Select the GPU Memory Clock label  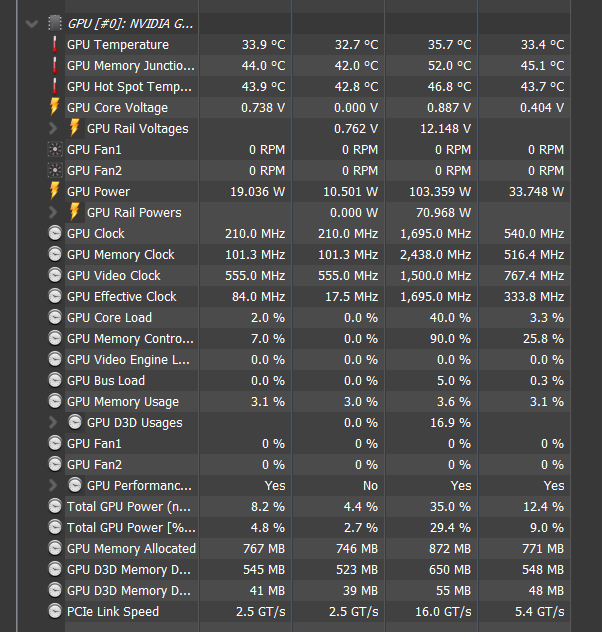pyautogui.click(x=120, y=255)
